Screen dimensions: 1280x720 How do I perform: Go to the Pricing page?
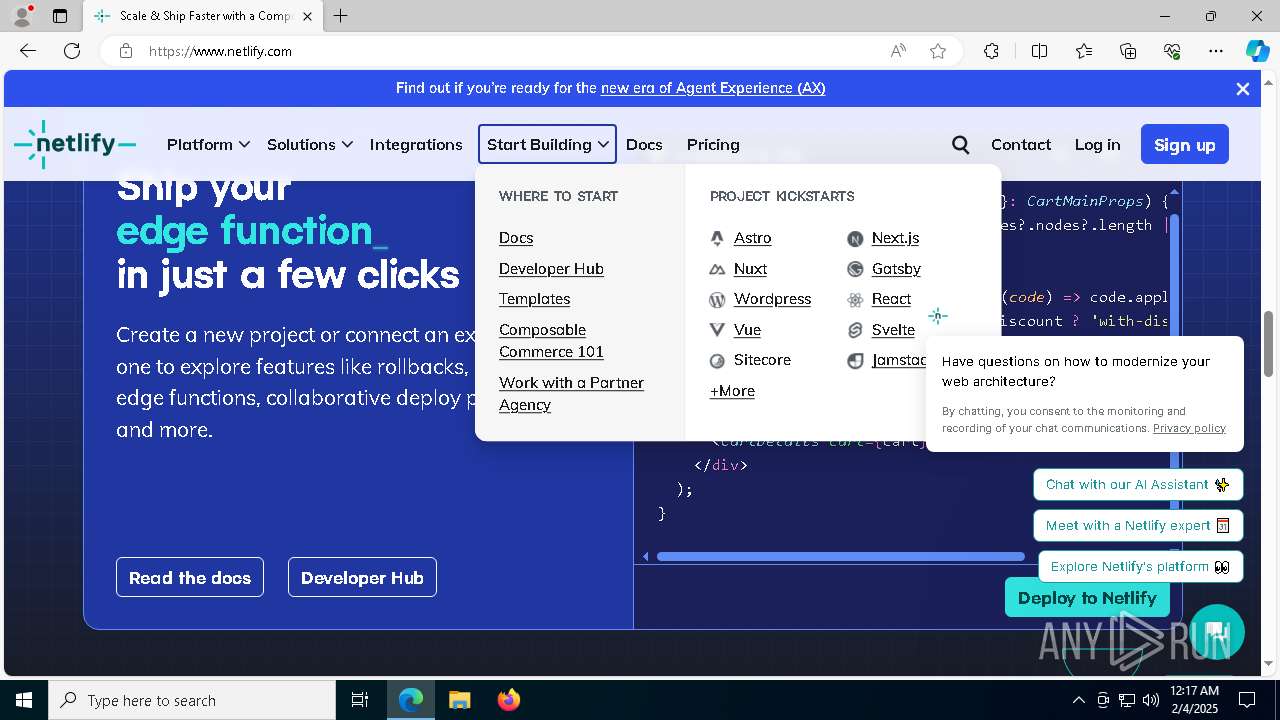point(713,145)
